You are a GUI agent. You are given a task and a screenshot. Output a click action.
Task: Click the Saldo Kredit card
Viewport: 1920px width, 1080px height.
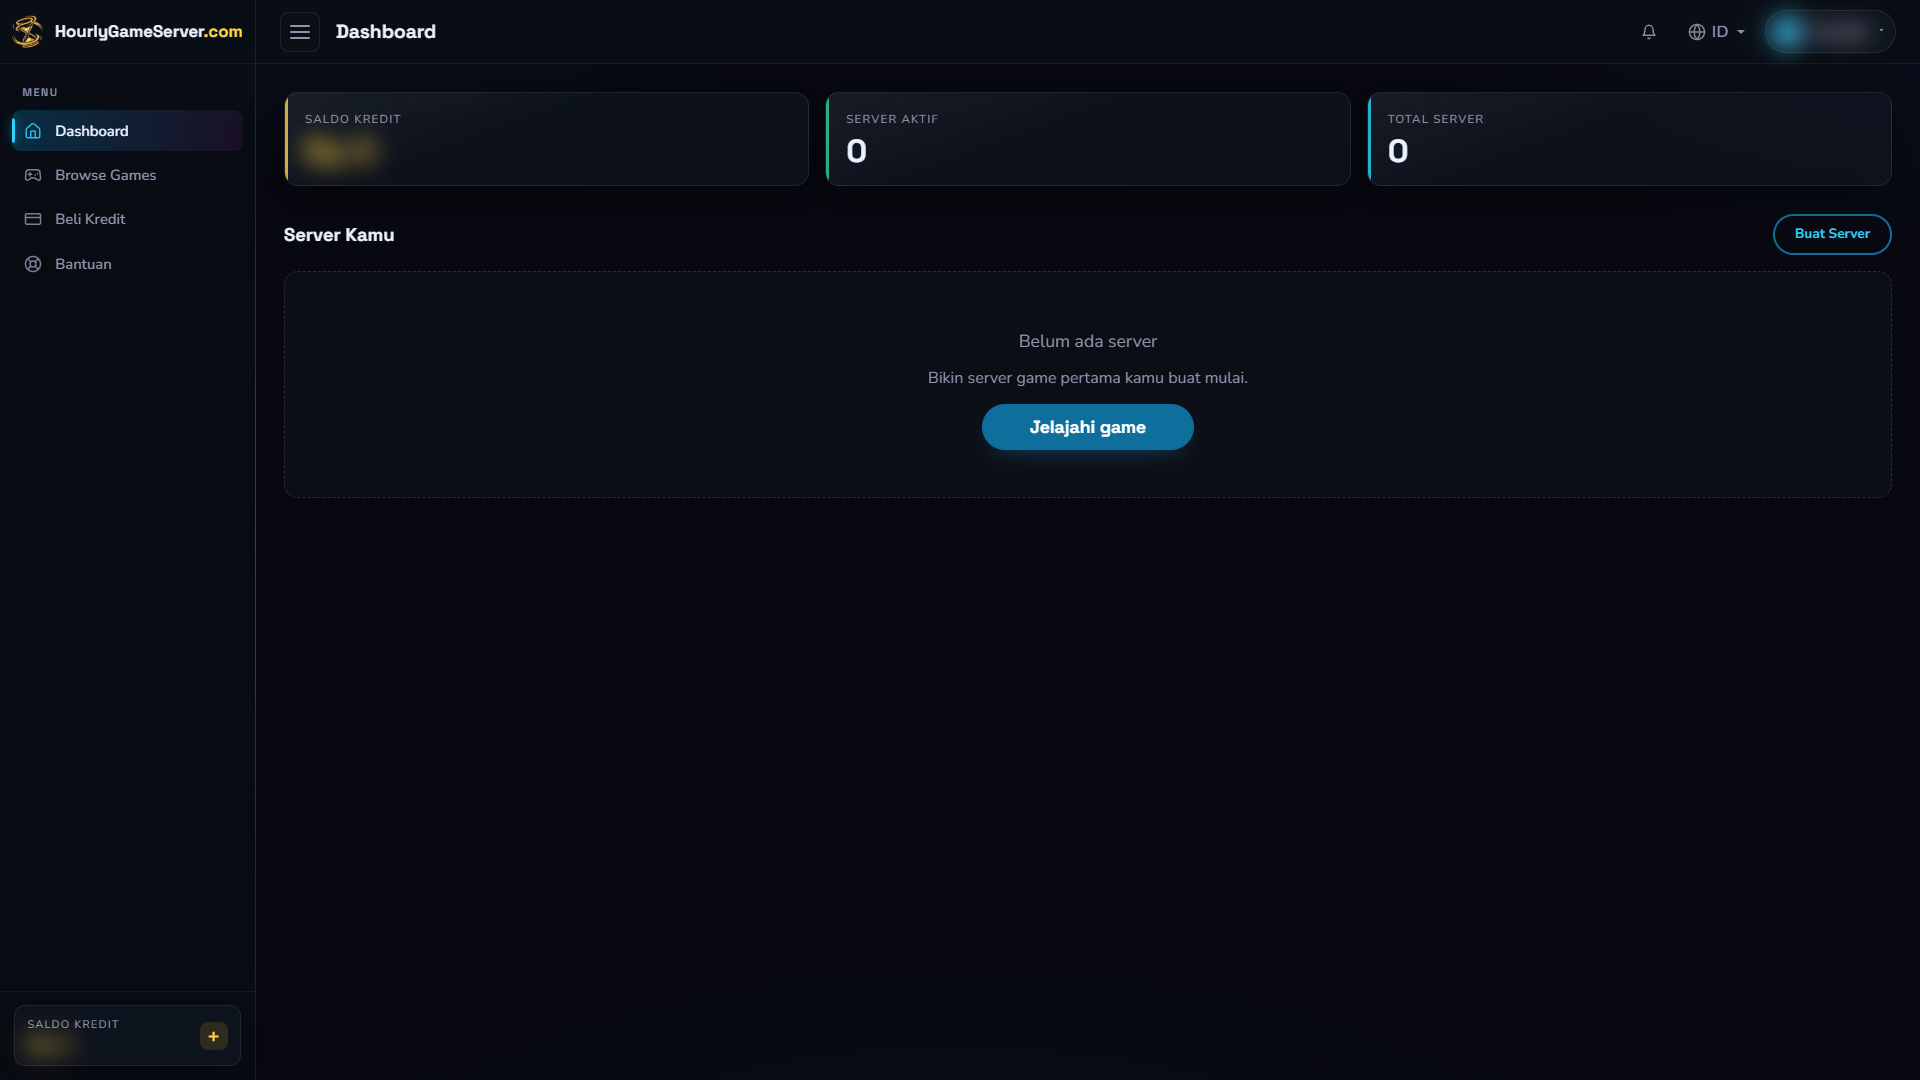546,139
